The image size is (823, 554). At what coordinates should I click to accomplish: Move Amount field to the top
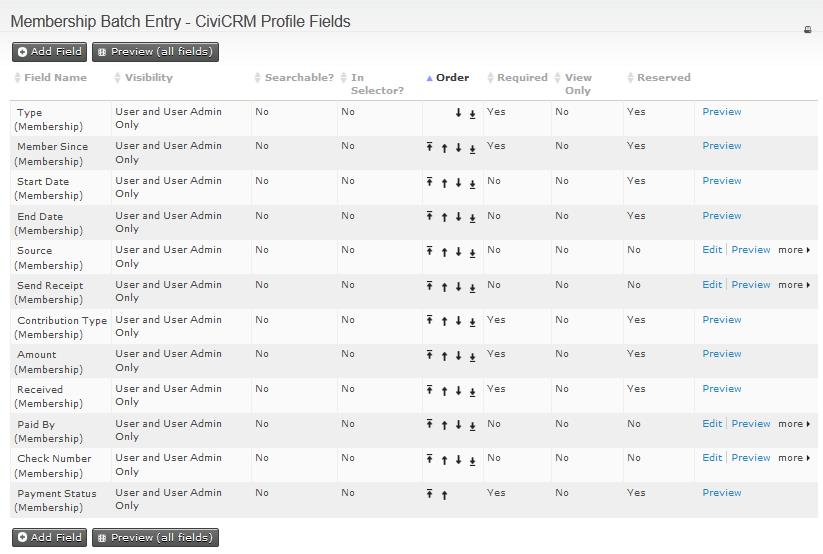point(429,355)
